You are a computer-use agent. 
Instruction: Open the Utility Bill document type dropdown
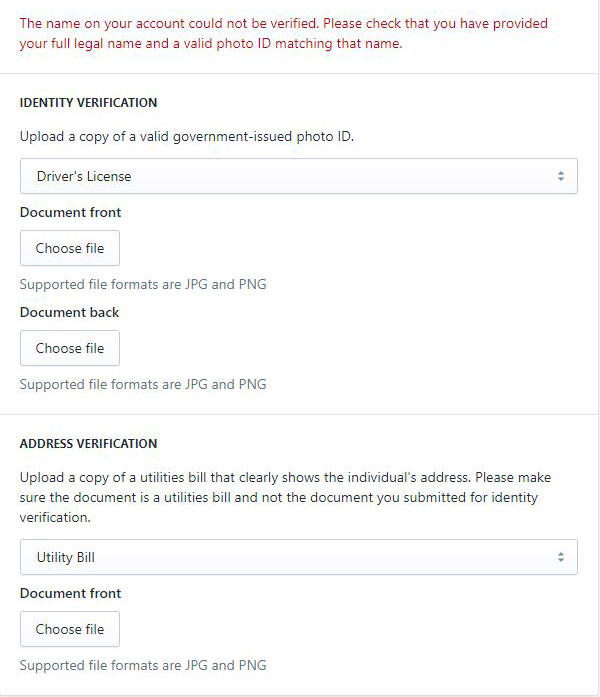pyautogui.click(x=298, y=557)
